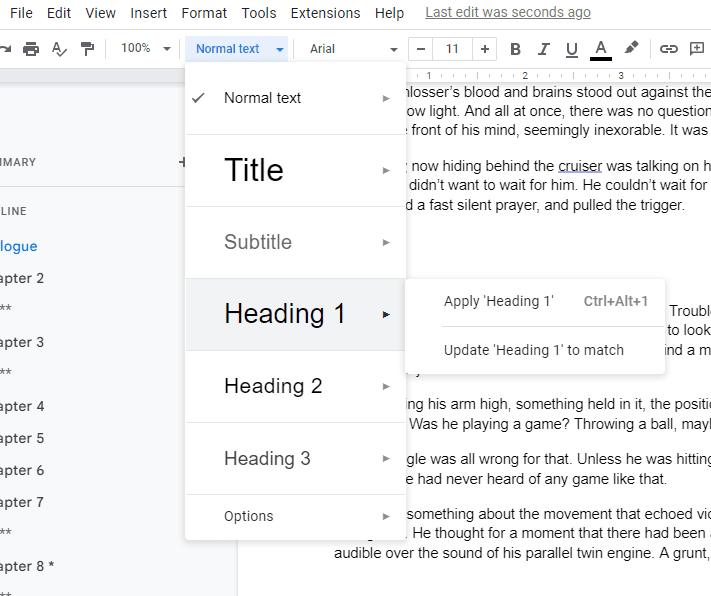Open the Edit menu
Image resolution: width=711 pixels, height=596 pixels.
[59, 13]
